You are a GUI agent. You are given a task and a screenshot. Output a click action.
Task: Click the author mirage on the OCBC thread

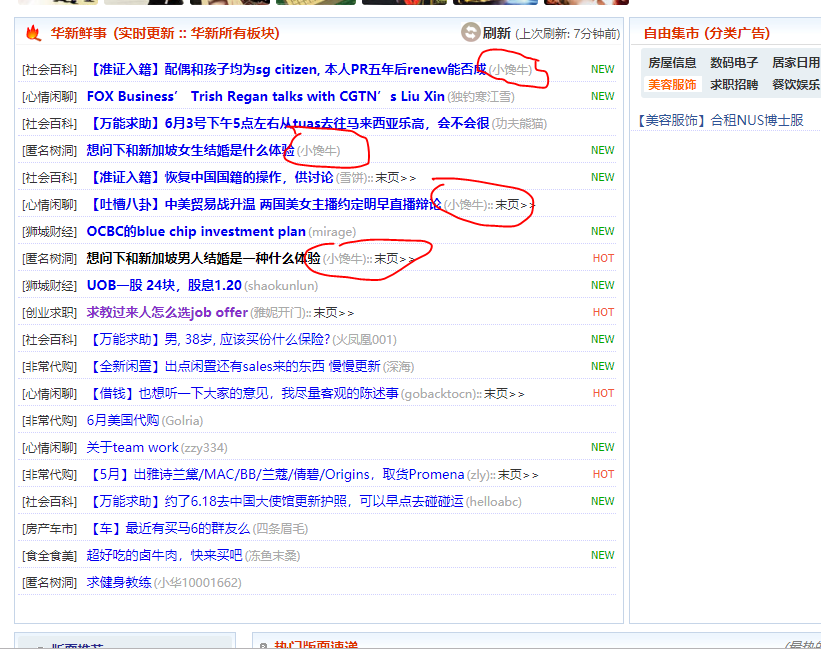coord(331,231)
